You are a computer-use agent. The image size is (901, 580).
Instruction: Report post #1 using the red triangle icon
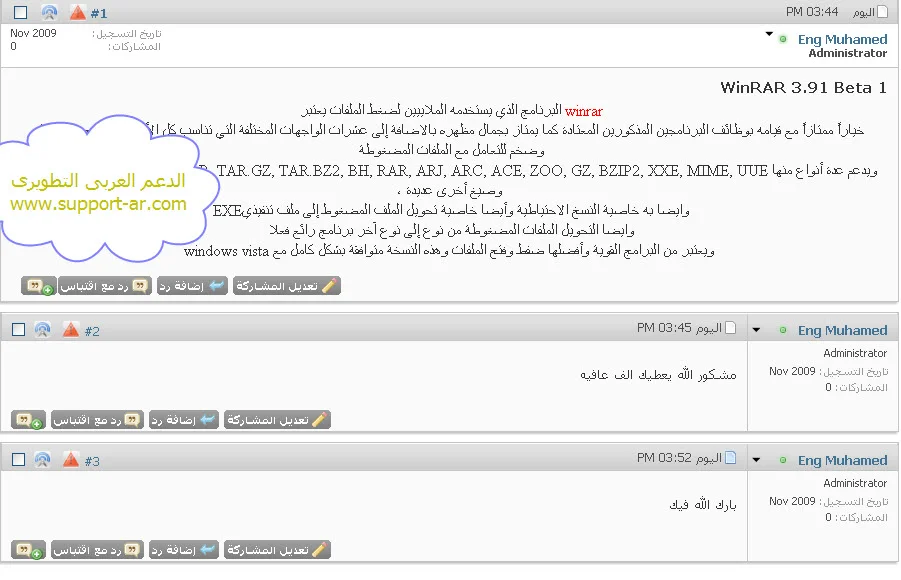click(77, 13)
